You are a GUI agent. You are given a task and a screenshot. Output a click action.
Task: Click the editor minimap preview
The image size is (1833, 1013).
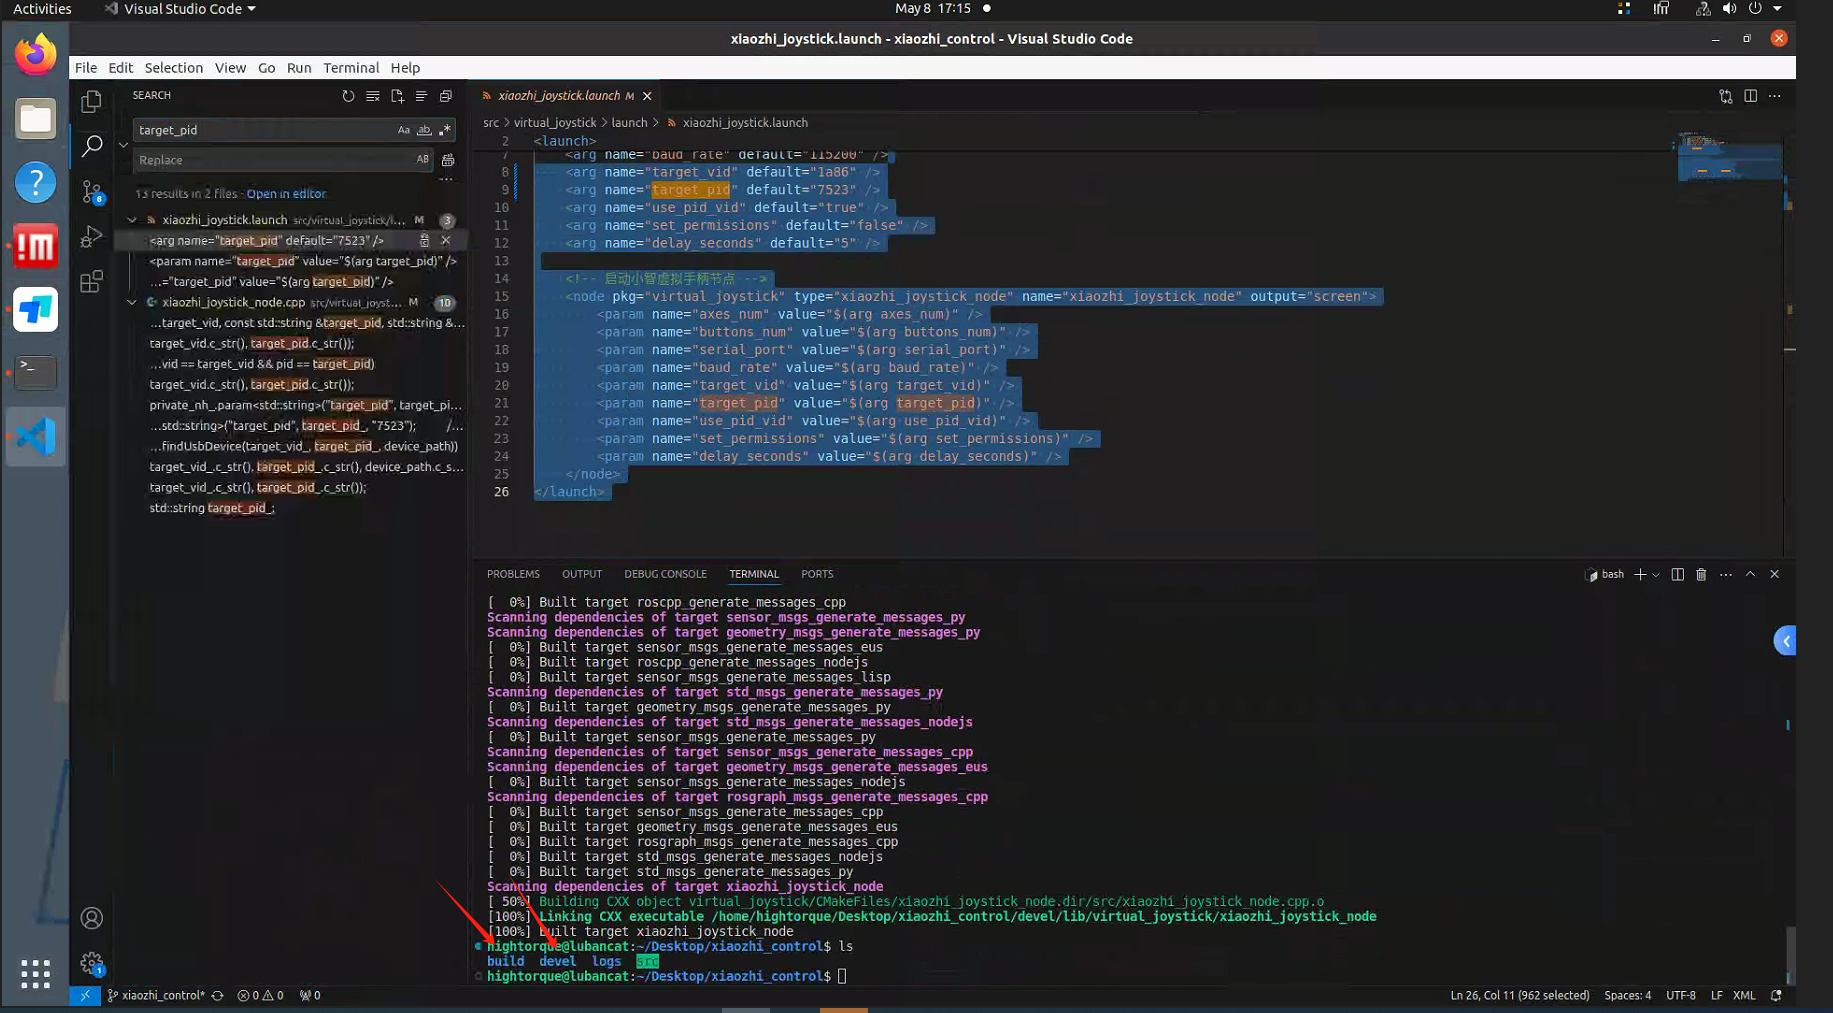coord(1729,158)
